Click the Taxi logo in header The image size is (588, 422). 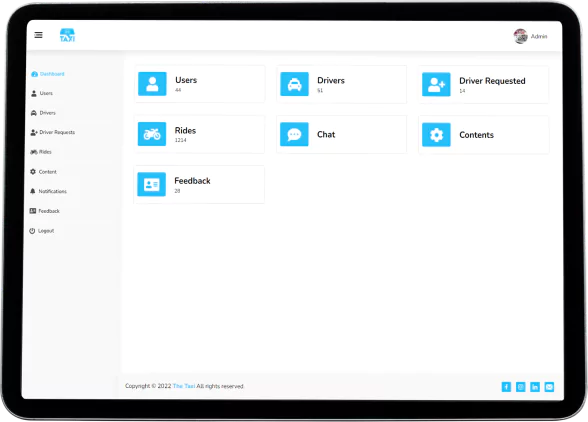click(x=68, y=35)
